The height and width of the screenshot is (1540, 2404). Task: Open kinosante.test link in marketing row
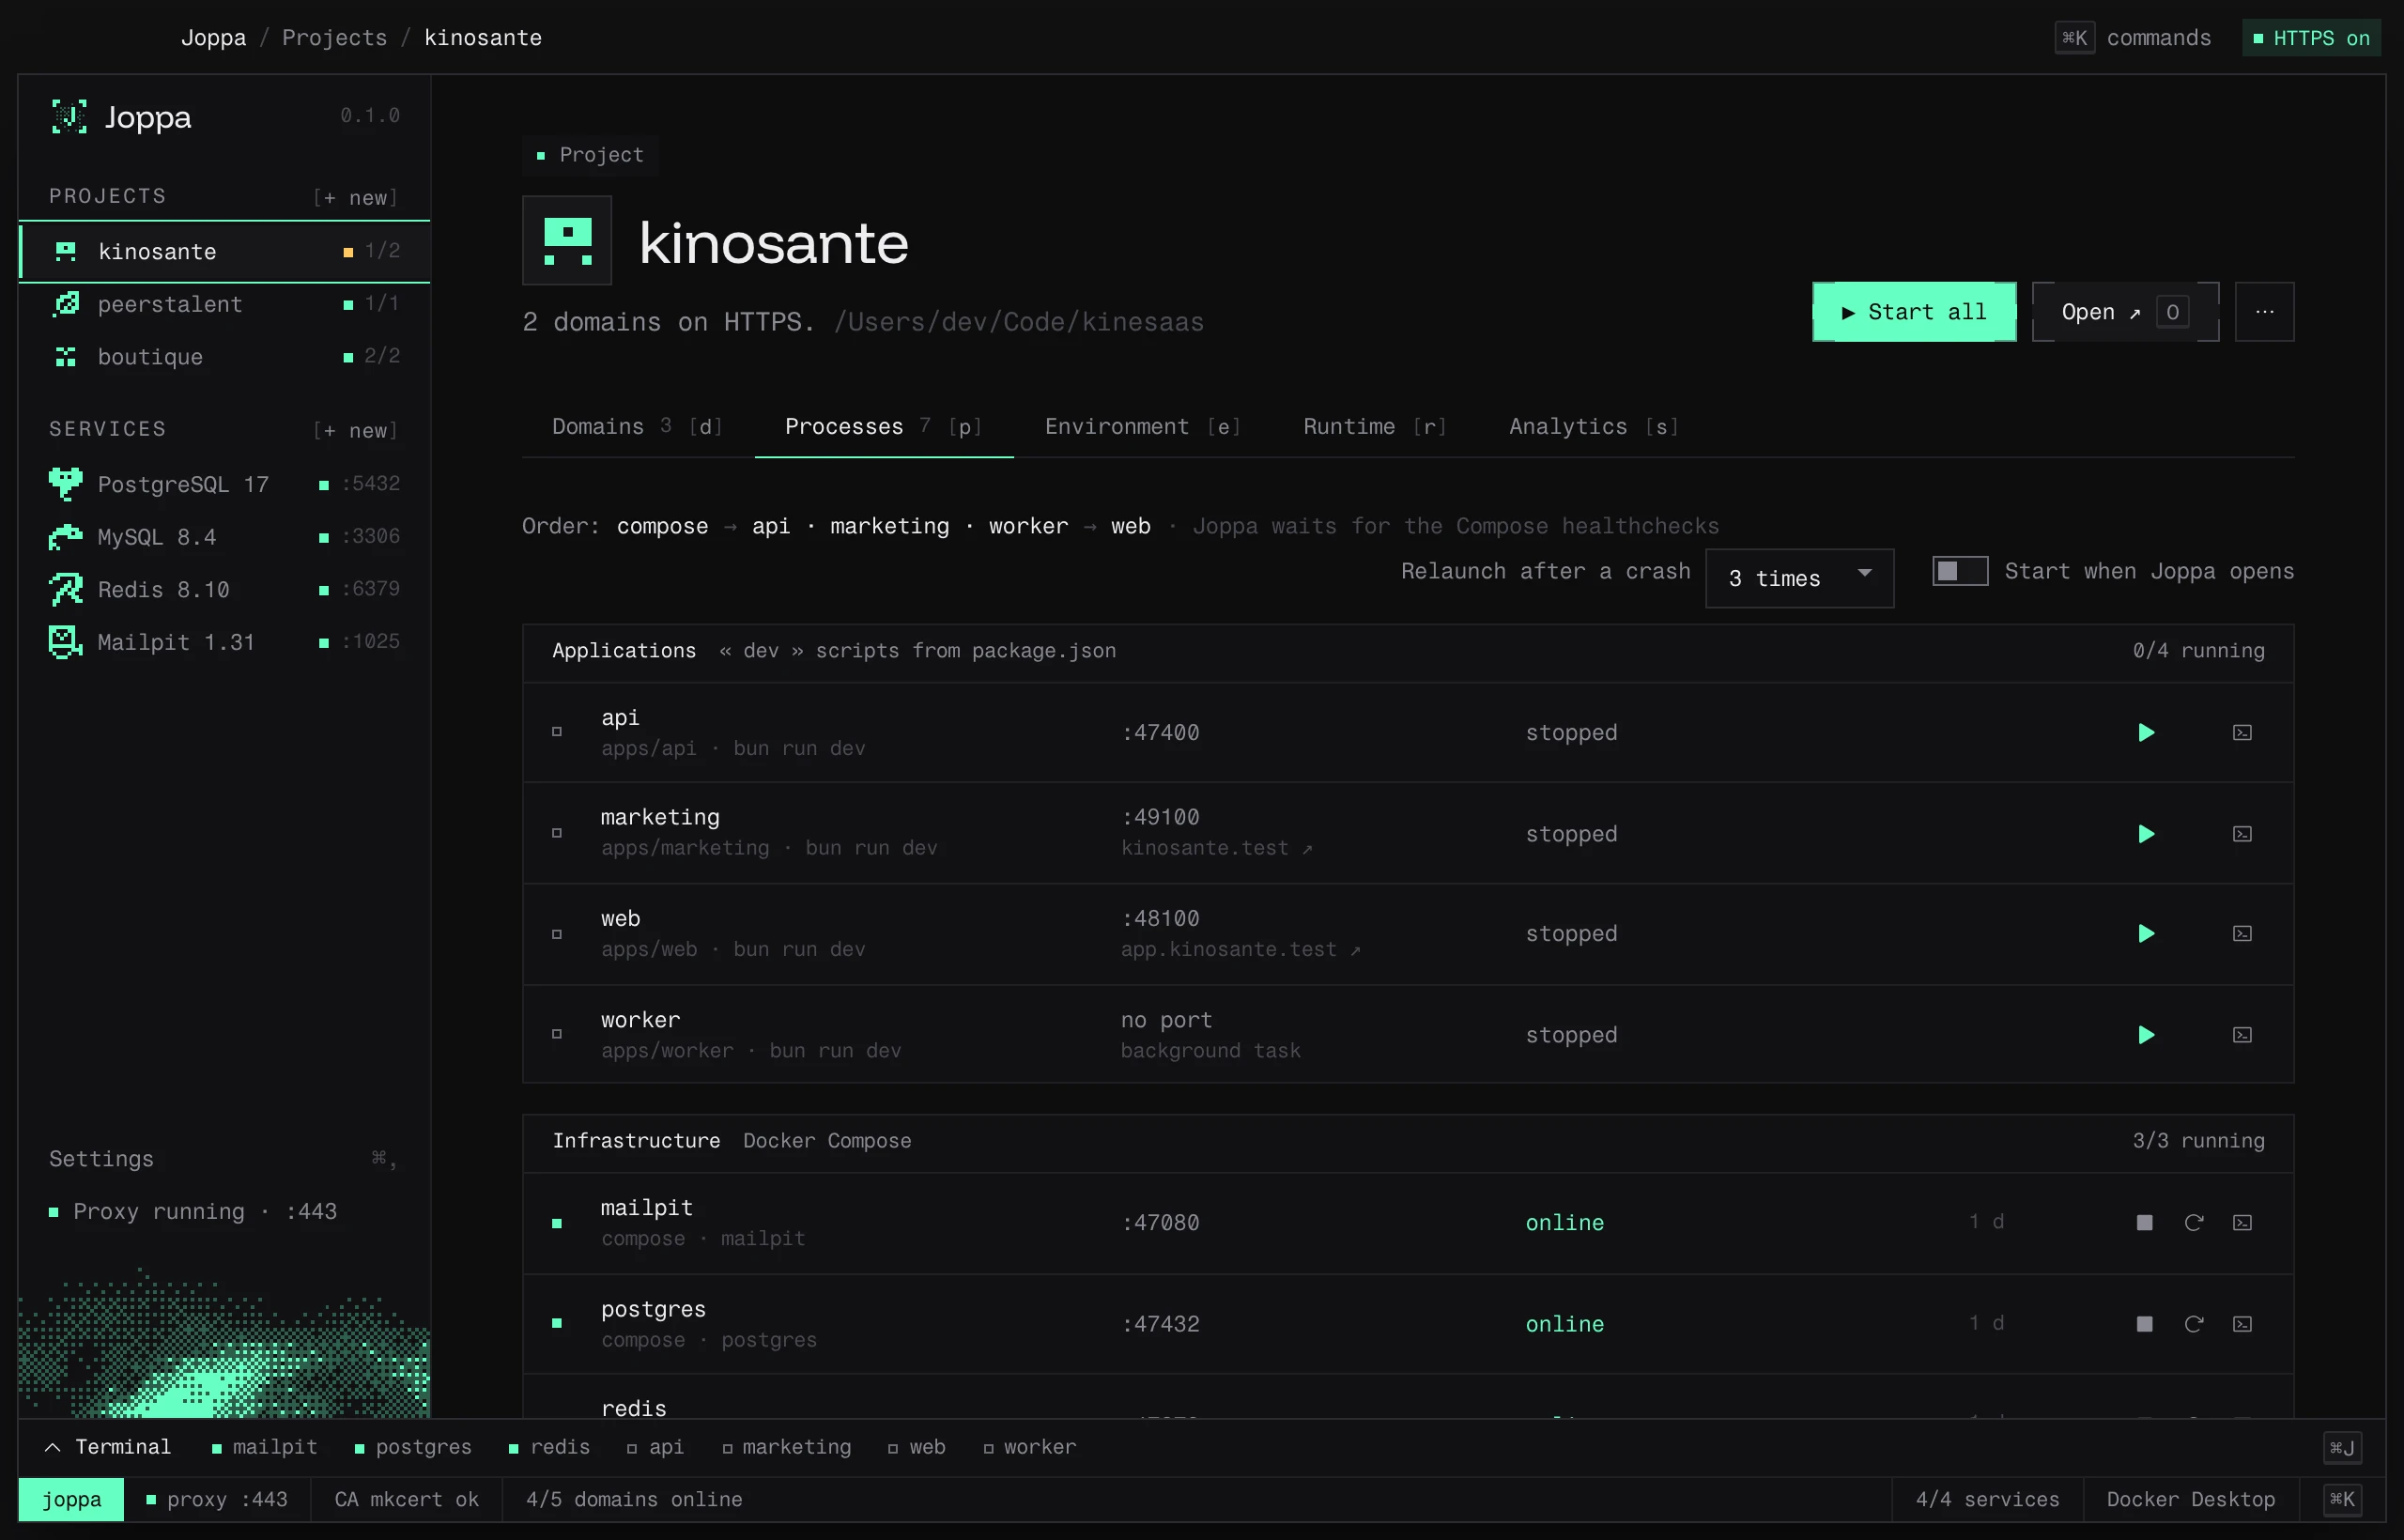tap(1216, 848)
